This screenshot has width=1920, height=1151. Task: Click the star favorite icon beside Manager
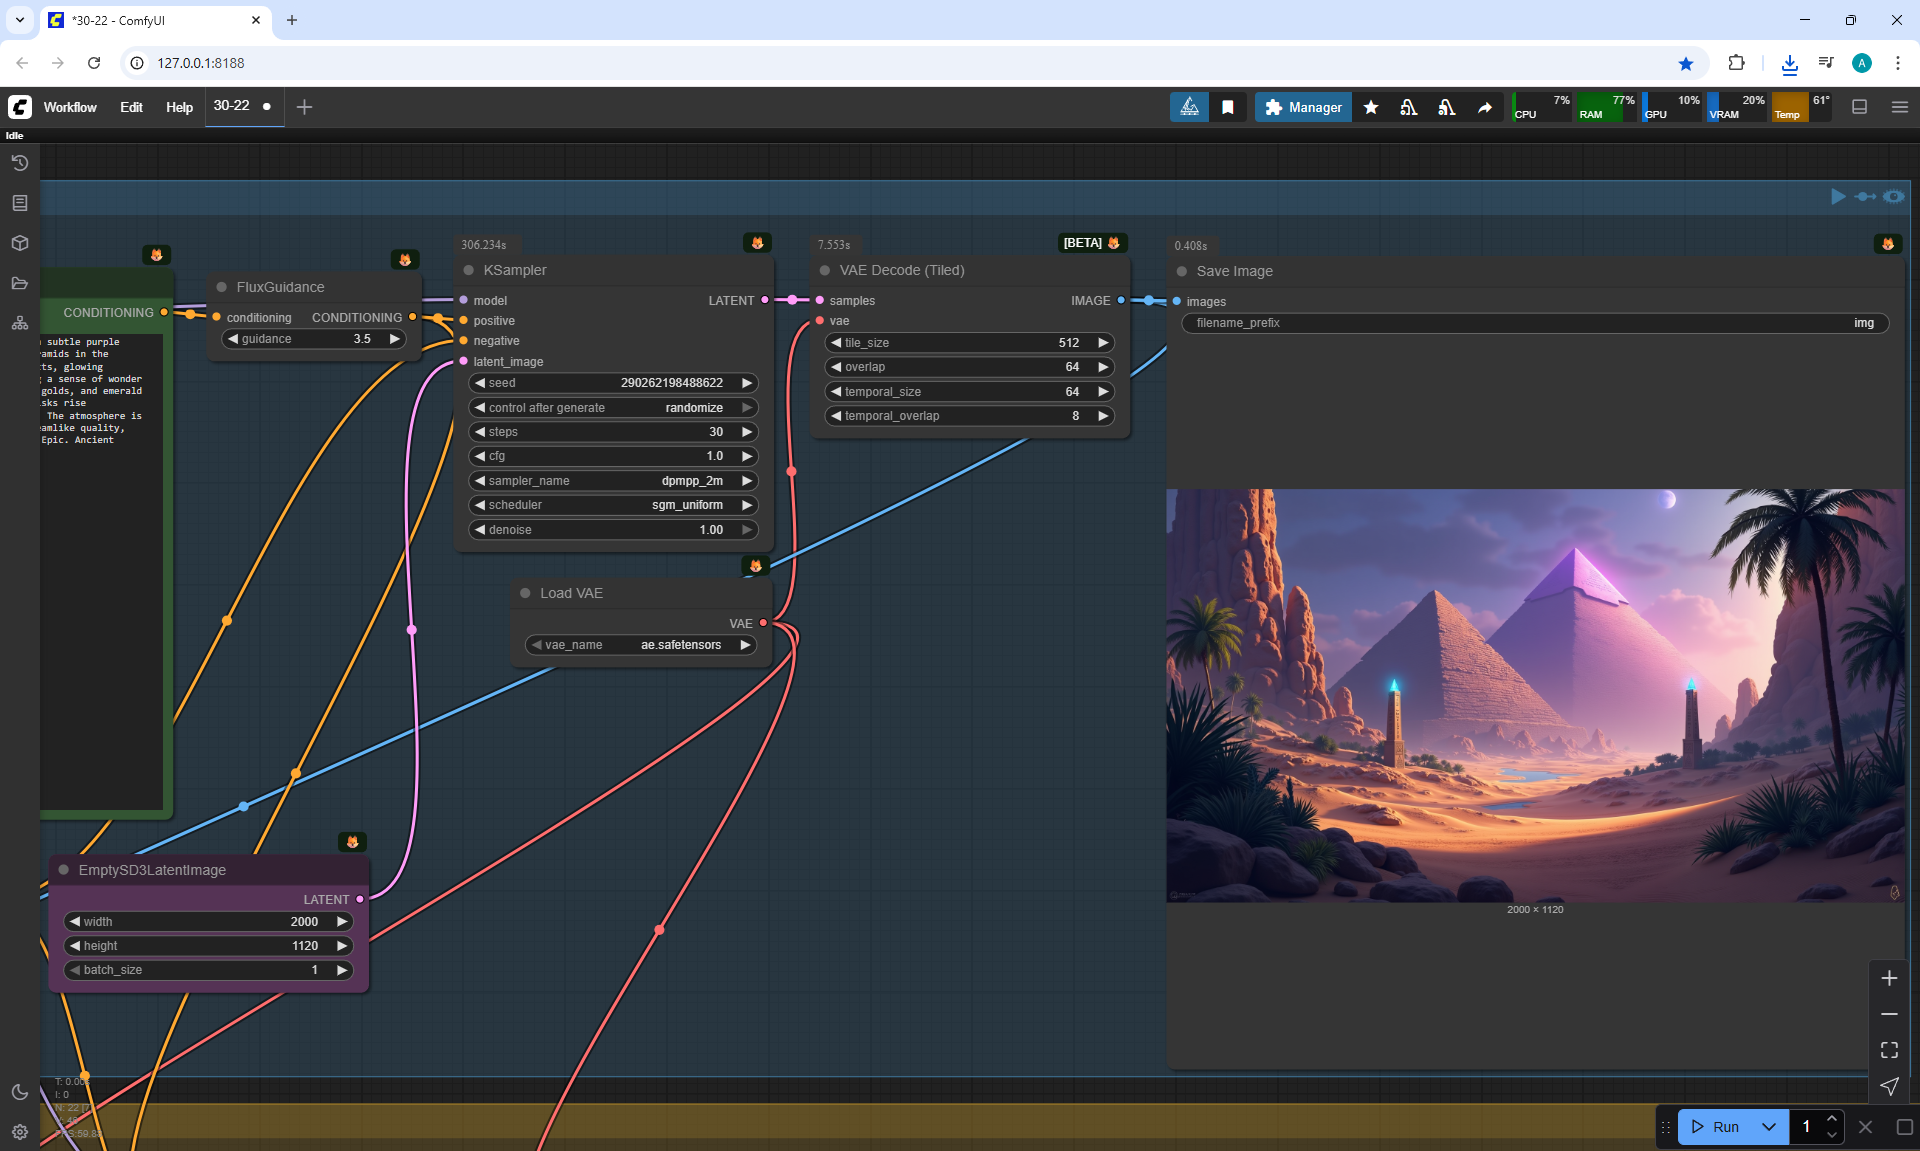point(1371,107)
